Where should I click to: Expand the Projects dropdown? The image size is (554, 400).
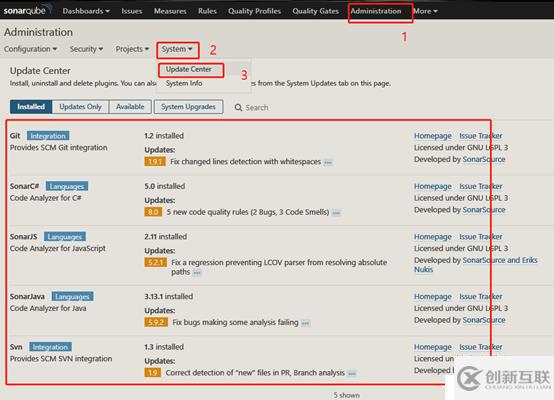pyautogui.click(x=132, y=49)
